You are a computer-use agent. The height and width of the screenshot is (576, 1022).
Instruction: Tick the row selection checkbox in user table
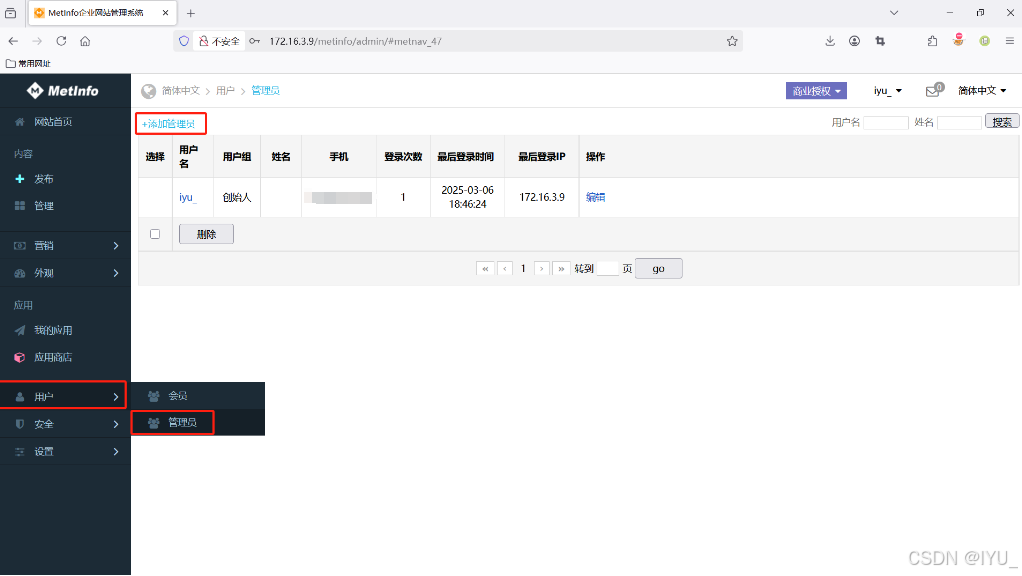coord(155,233)
